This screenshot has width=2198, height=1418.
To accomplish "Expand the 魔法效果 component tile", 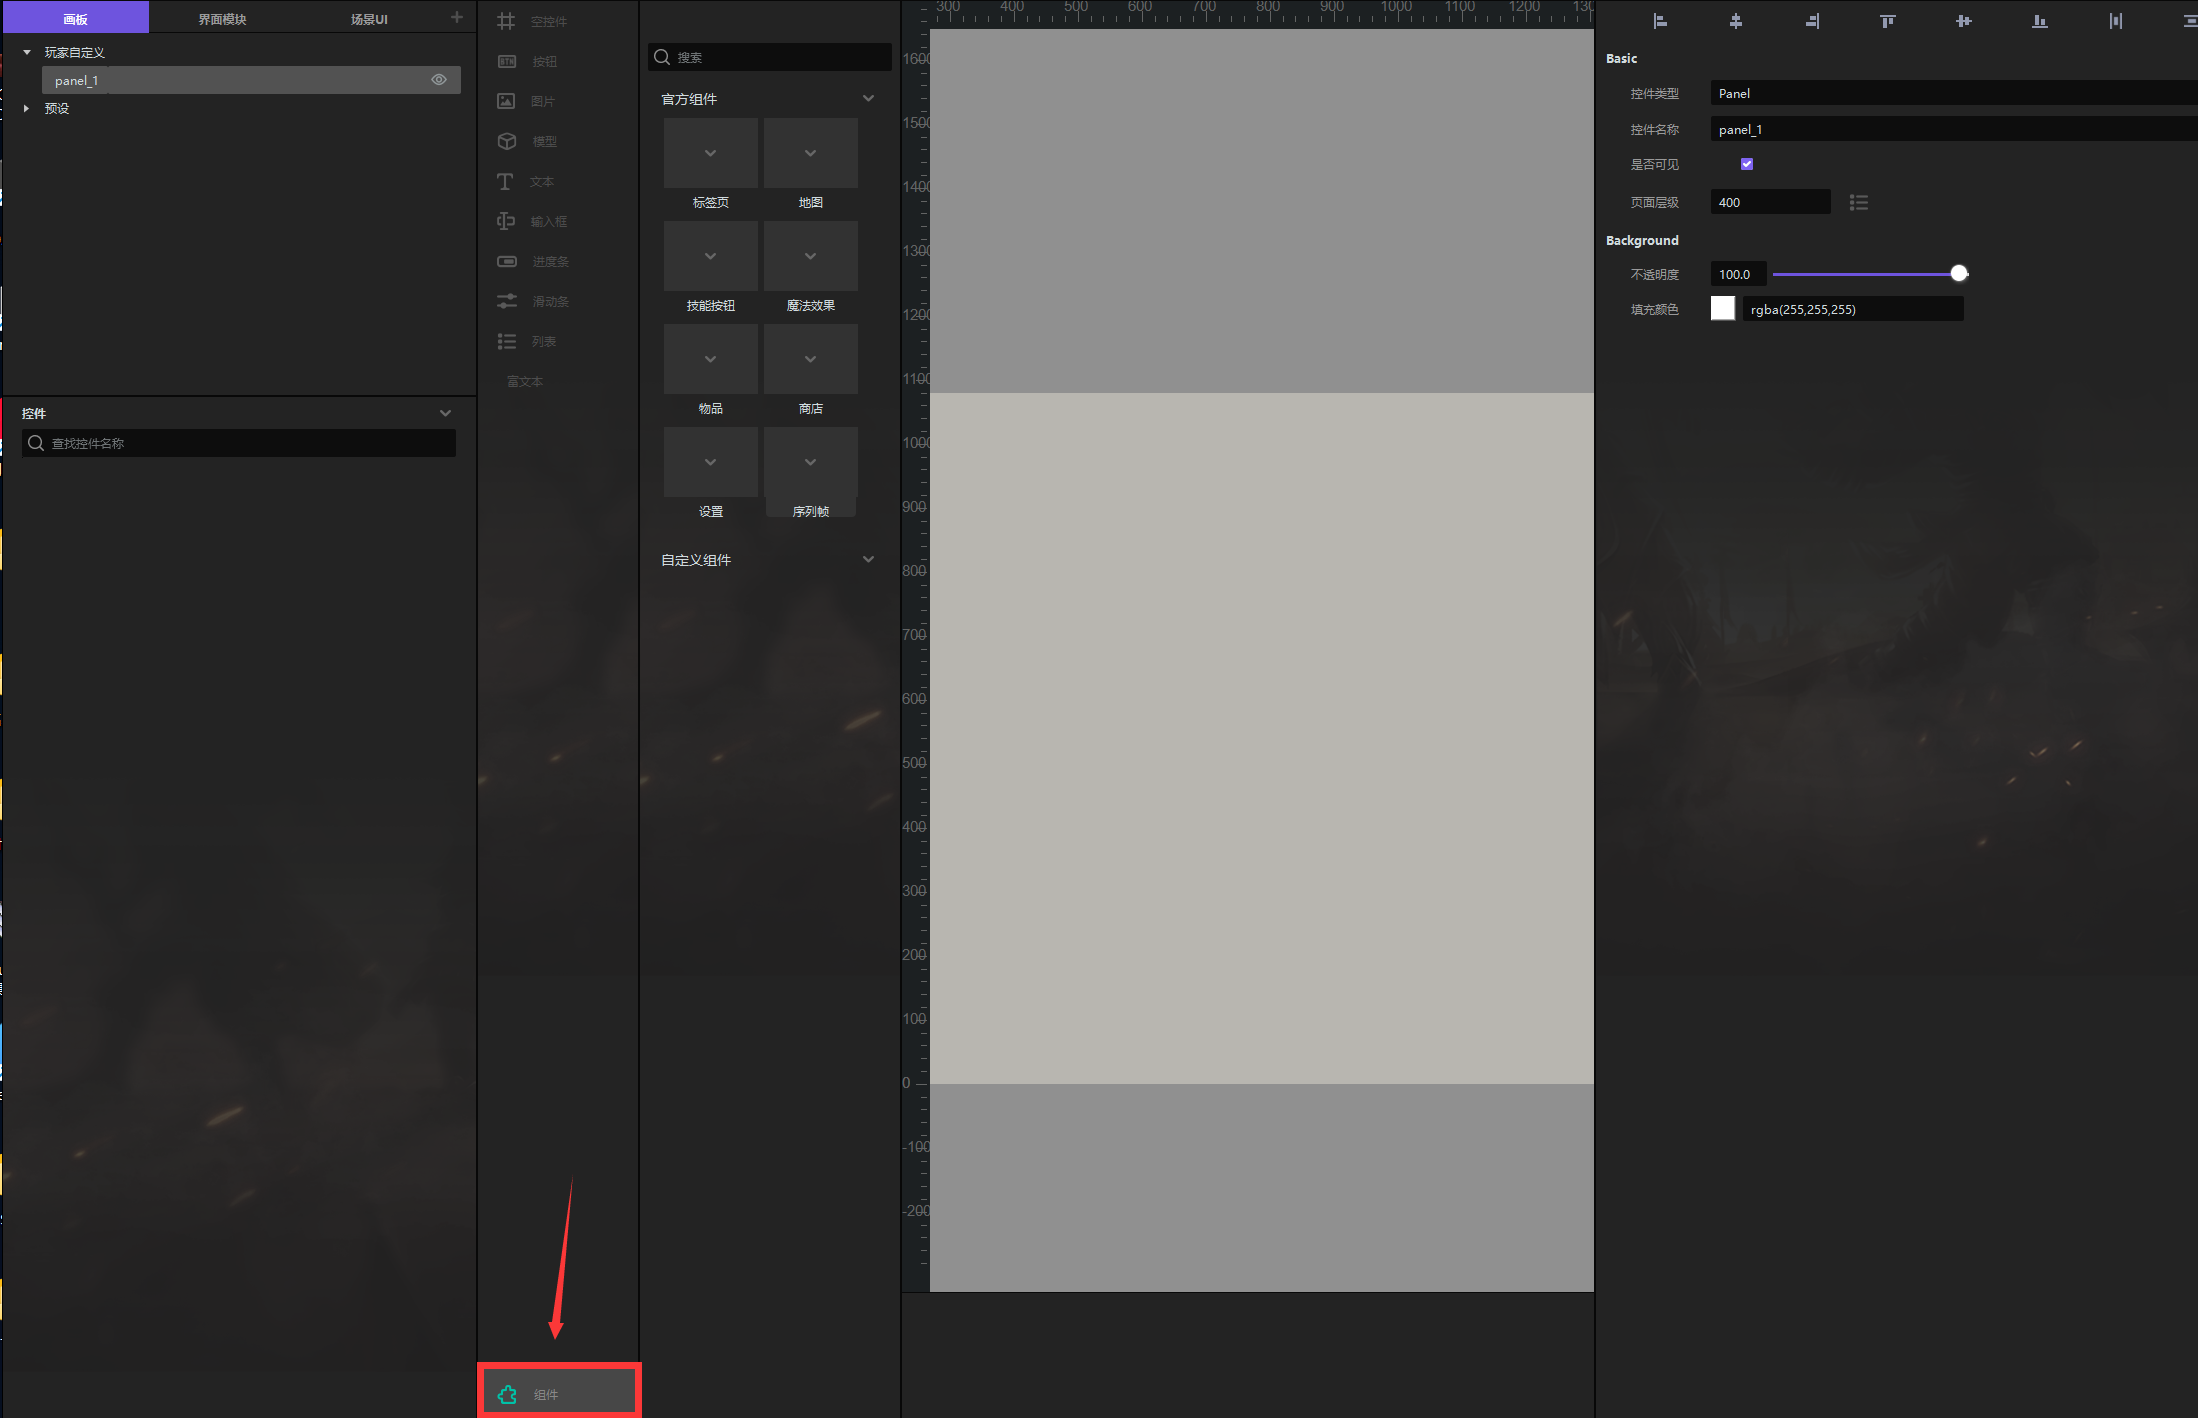I will tap(811, 256).
